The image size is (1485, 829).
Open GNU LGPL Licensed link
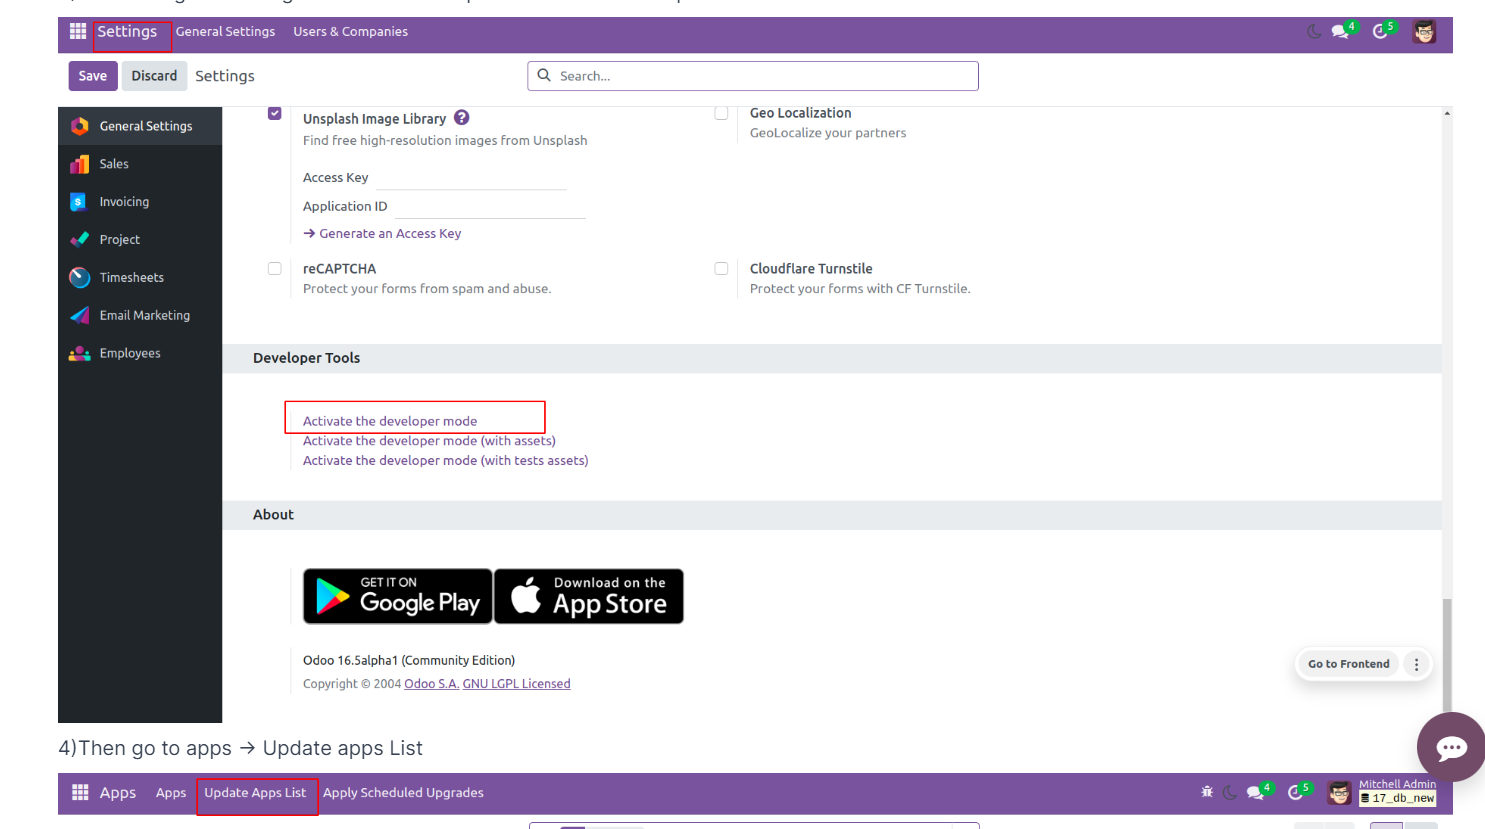(x=516, y=684)
